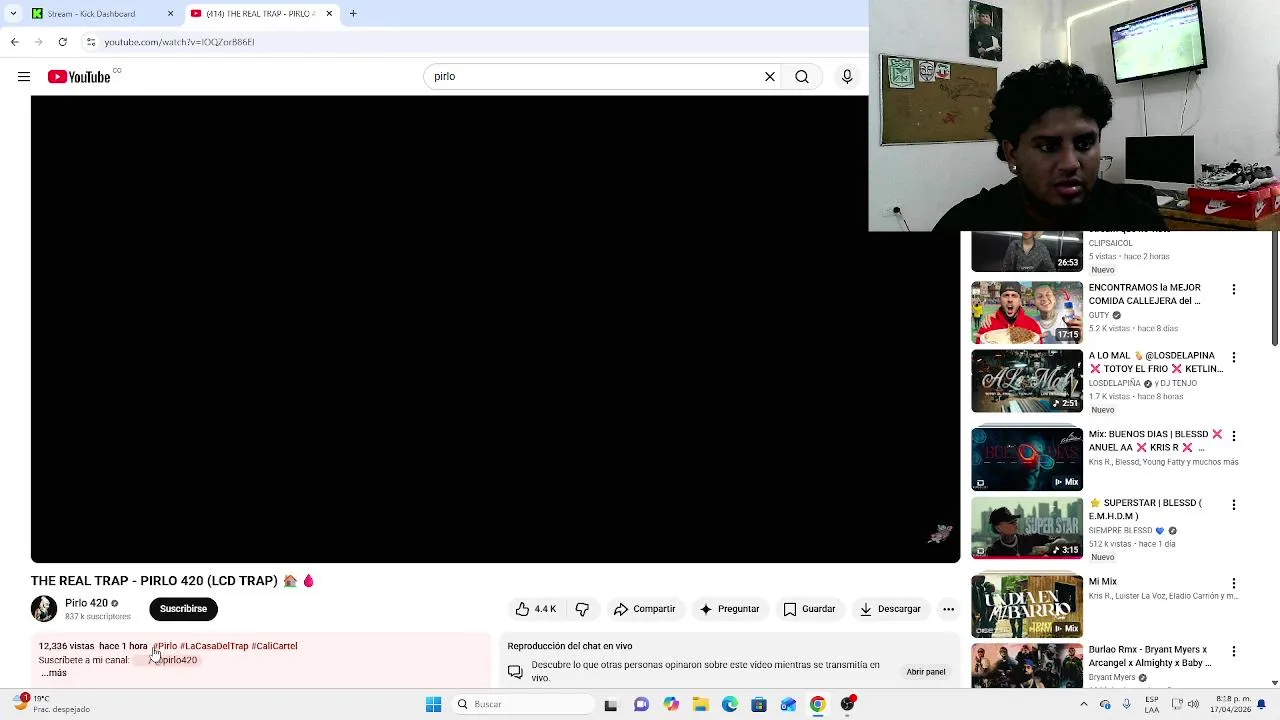Clear the 'pirlo' search text with X
The image size is (1280, 720).
(770, 77)
